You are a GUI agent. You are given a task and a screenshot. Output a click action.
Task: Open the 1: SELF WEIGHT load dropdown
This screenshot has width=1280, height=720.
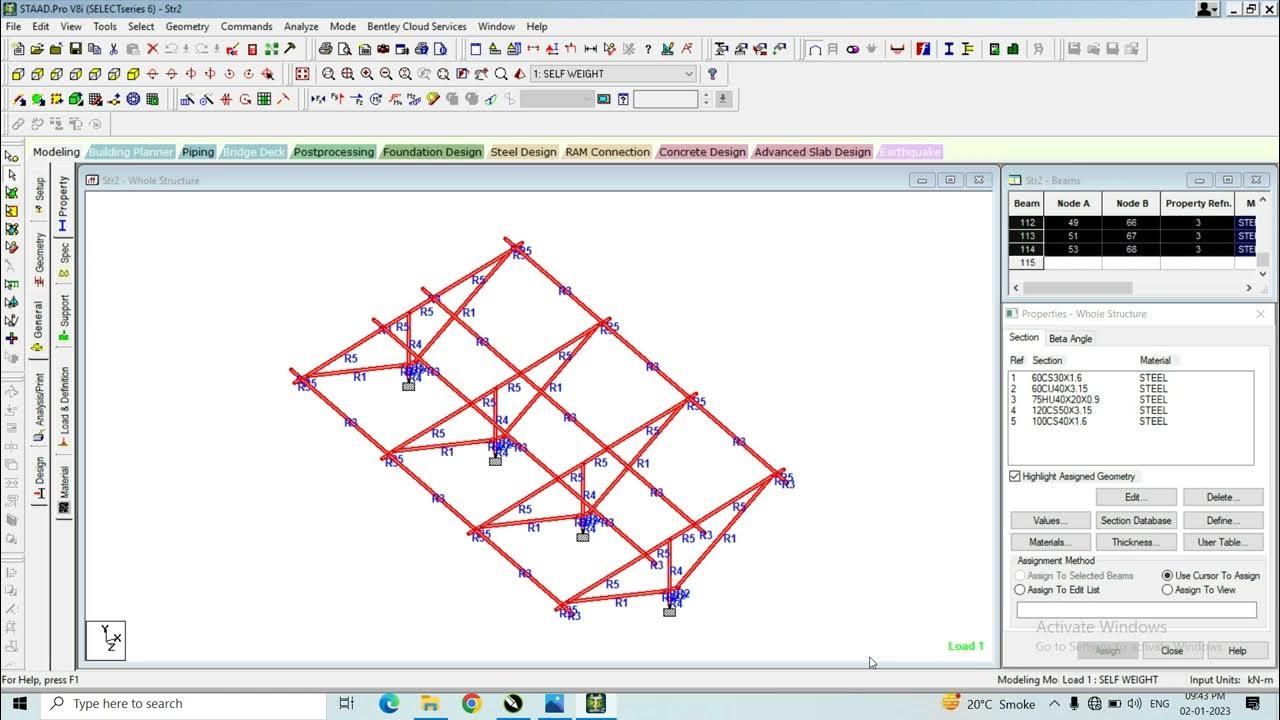[613, 74]
